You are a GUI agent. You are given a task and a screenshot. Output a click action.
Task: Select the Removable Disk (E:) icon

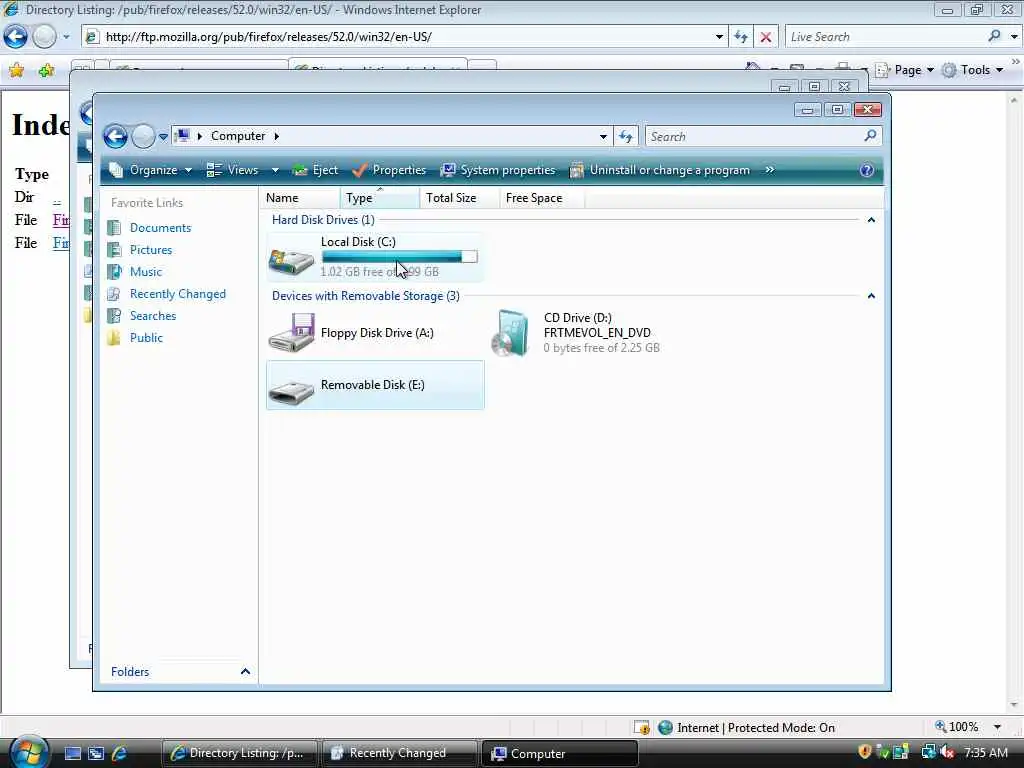point(291,392)
